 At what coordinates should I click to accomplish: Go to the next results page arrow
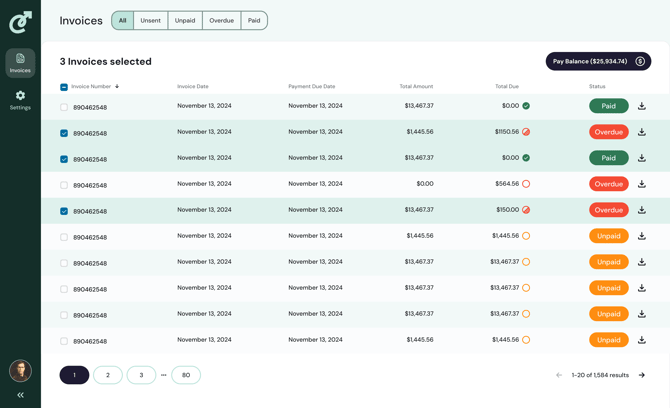(641, 375)
